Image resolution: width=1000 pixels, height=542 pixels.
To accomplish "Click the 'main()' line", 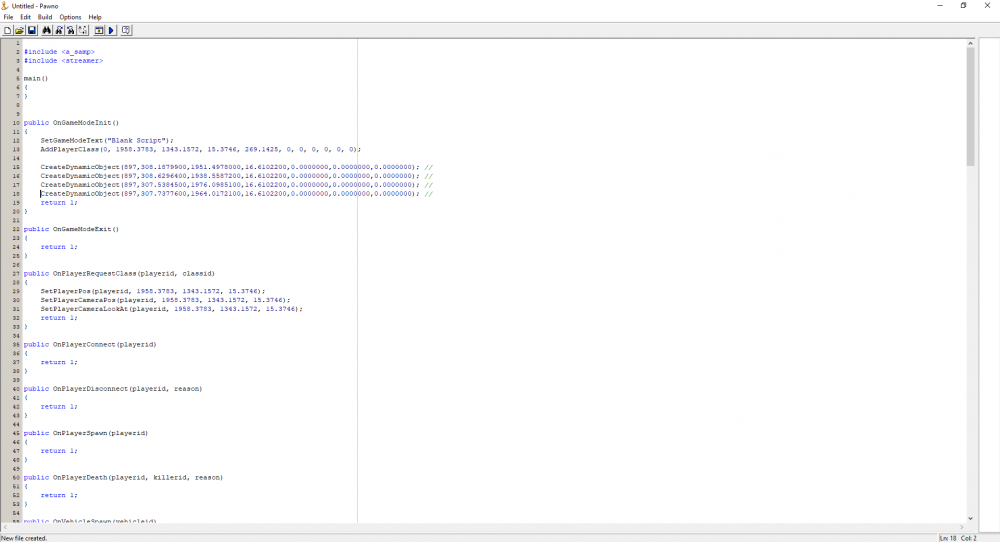I will 36,78.
